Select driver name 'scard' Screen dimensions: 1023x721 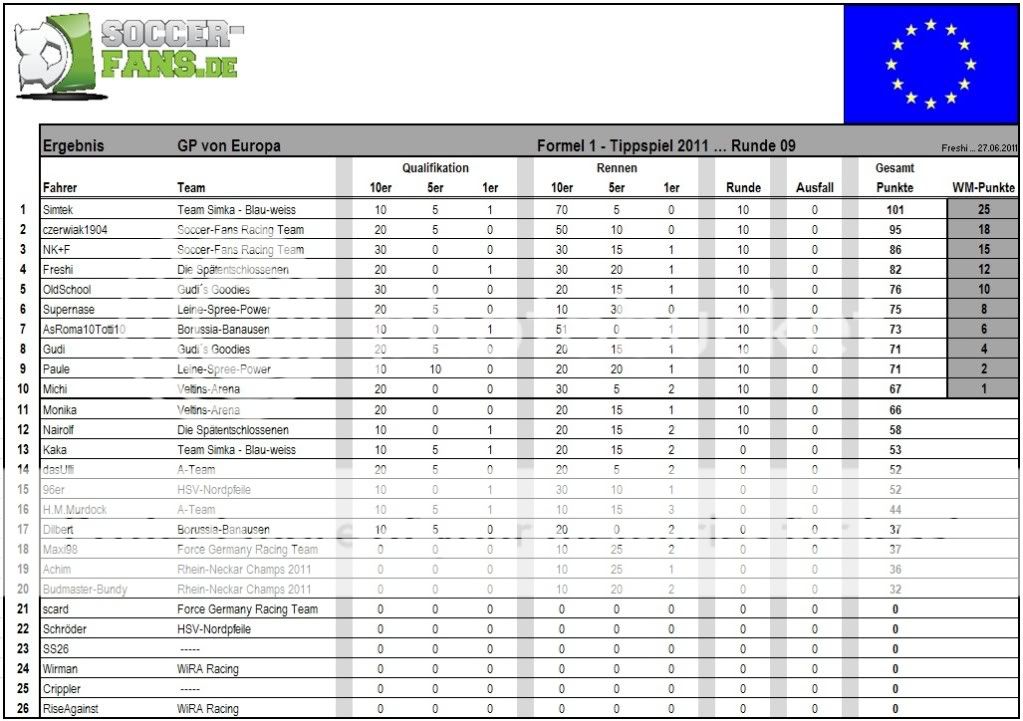[x=55, y=609]
